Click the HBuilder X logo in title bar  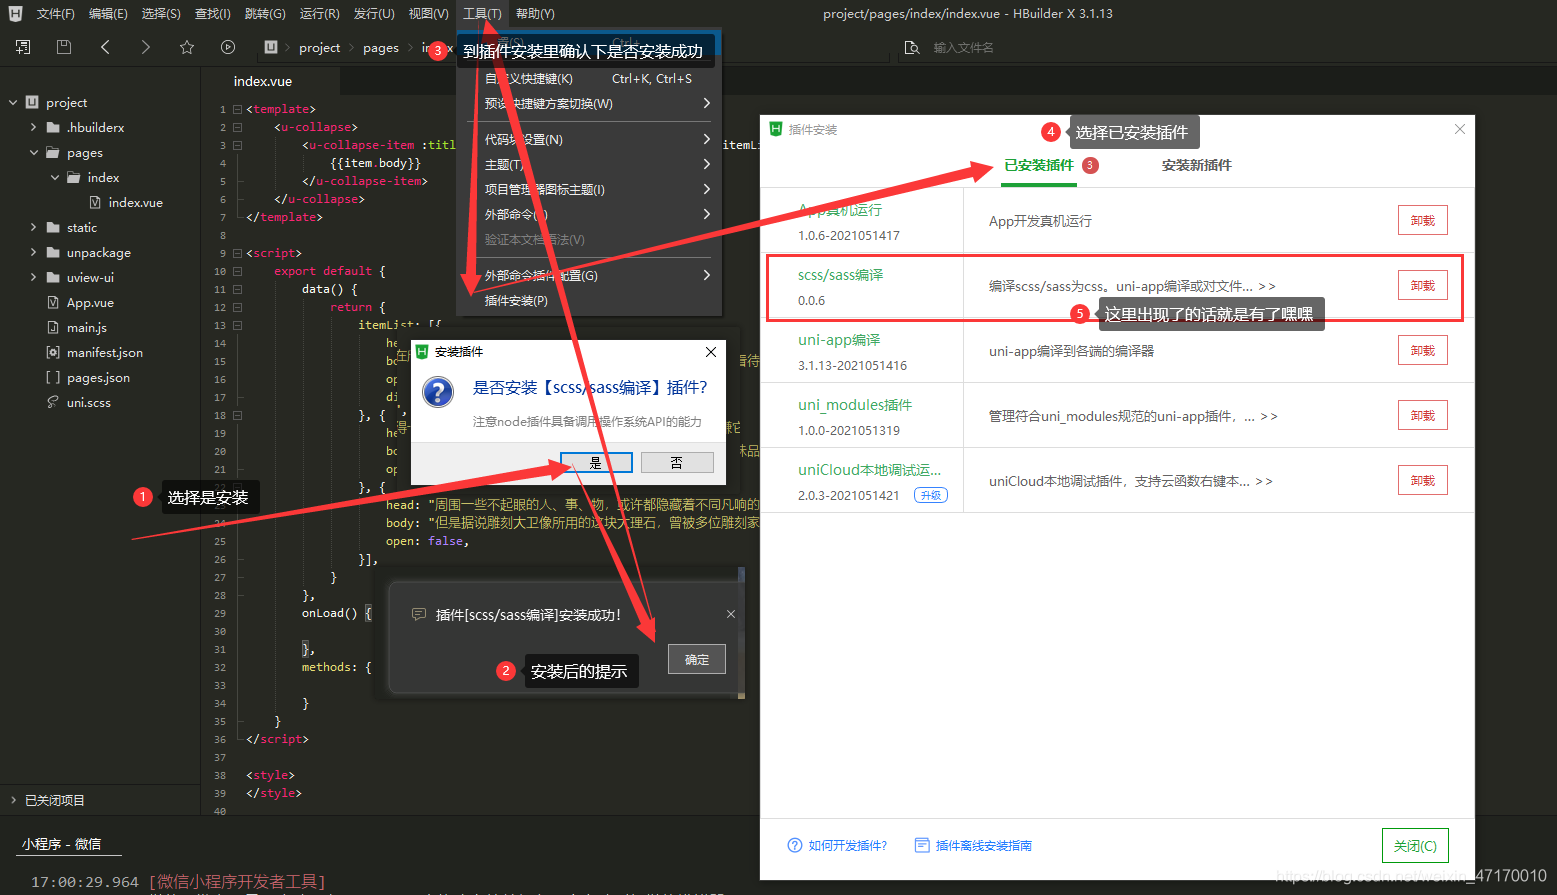click(15, 13)
